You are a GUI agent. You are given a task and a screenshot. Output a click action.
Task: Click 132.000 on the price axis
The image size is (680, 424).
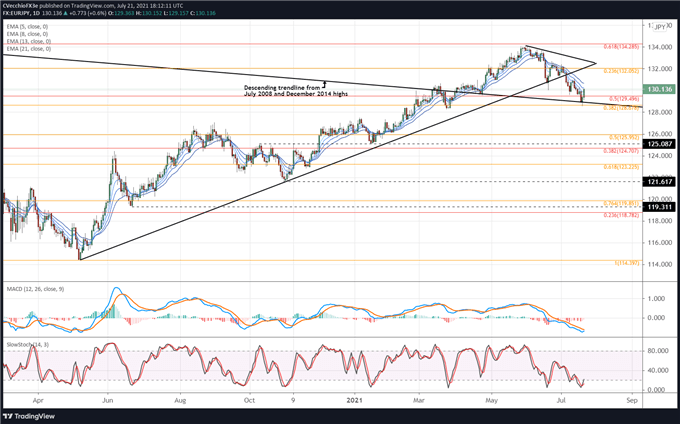pyautogui.click(x=660, y=68)
